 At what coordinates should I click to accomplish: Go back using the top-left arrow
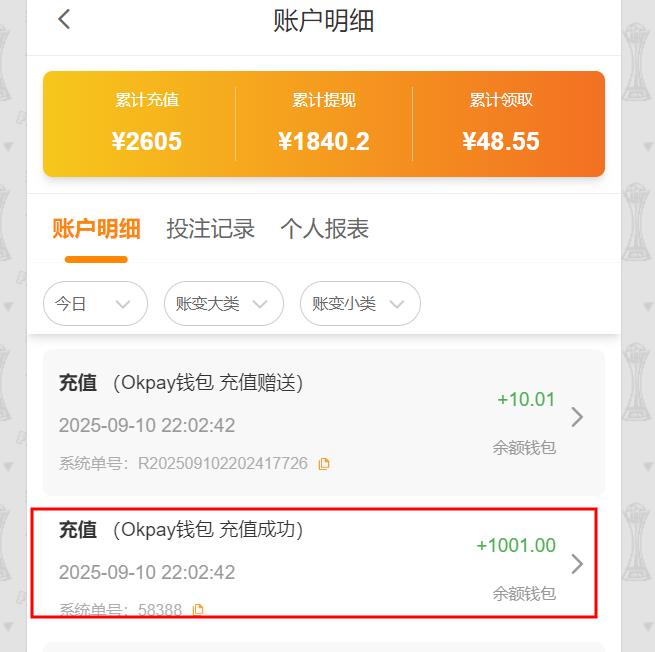click(64, 20)
